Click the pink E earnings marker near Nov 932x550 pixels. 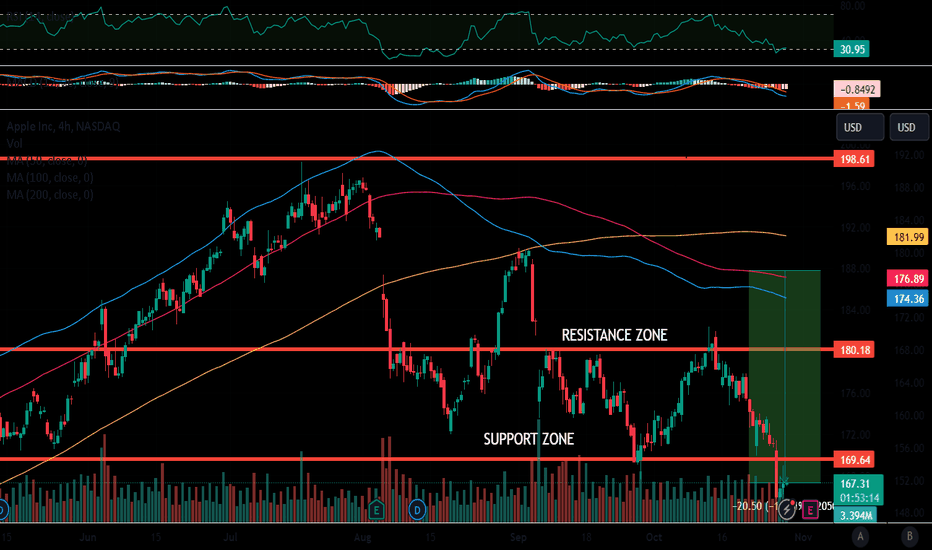[x=810, y=510]
